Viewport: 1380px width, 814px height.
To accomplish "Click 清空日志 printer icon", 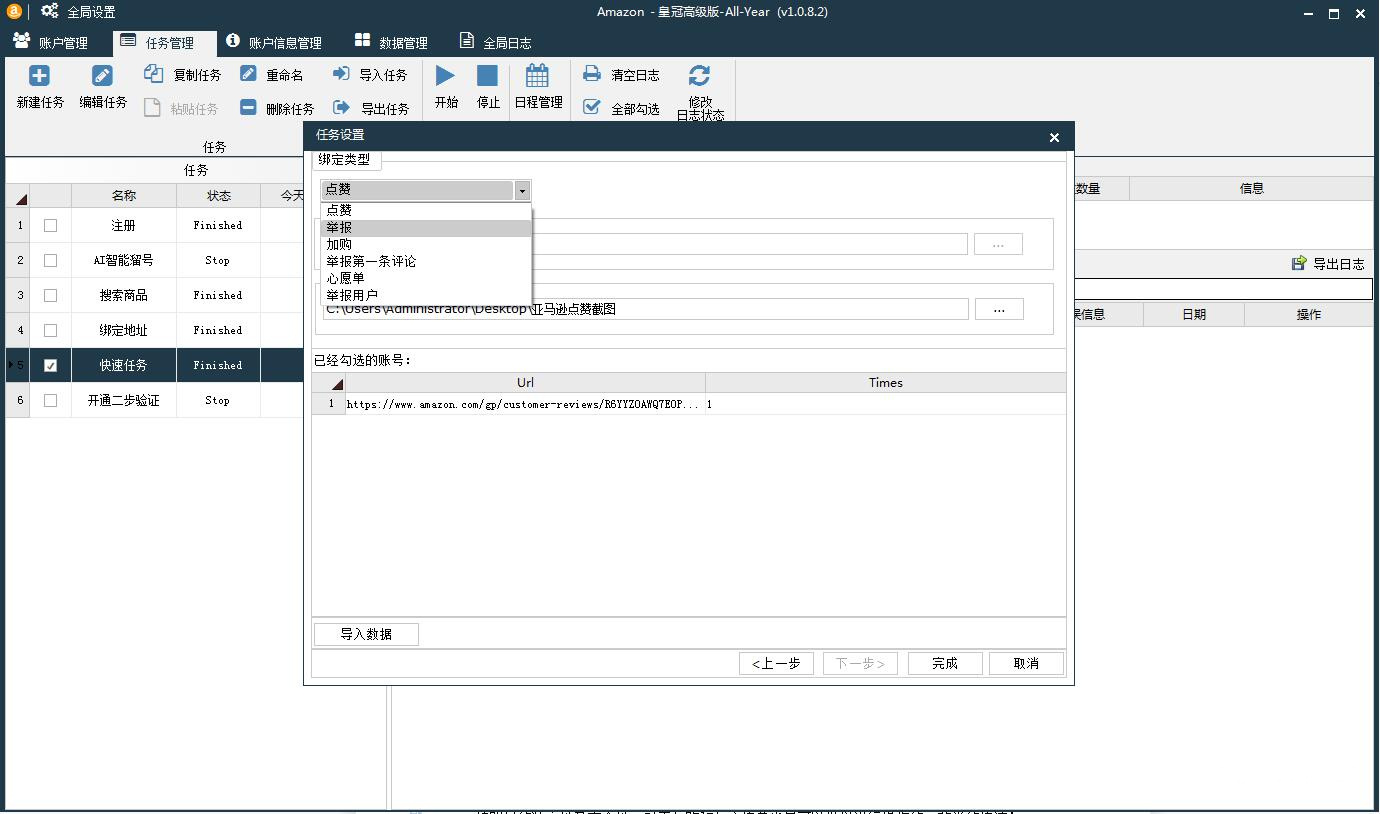I will (592, 74).
